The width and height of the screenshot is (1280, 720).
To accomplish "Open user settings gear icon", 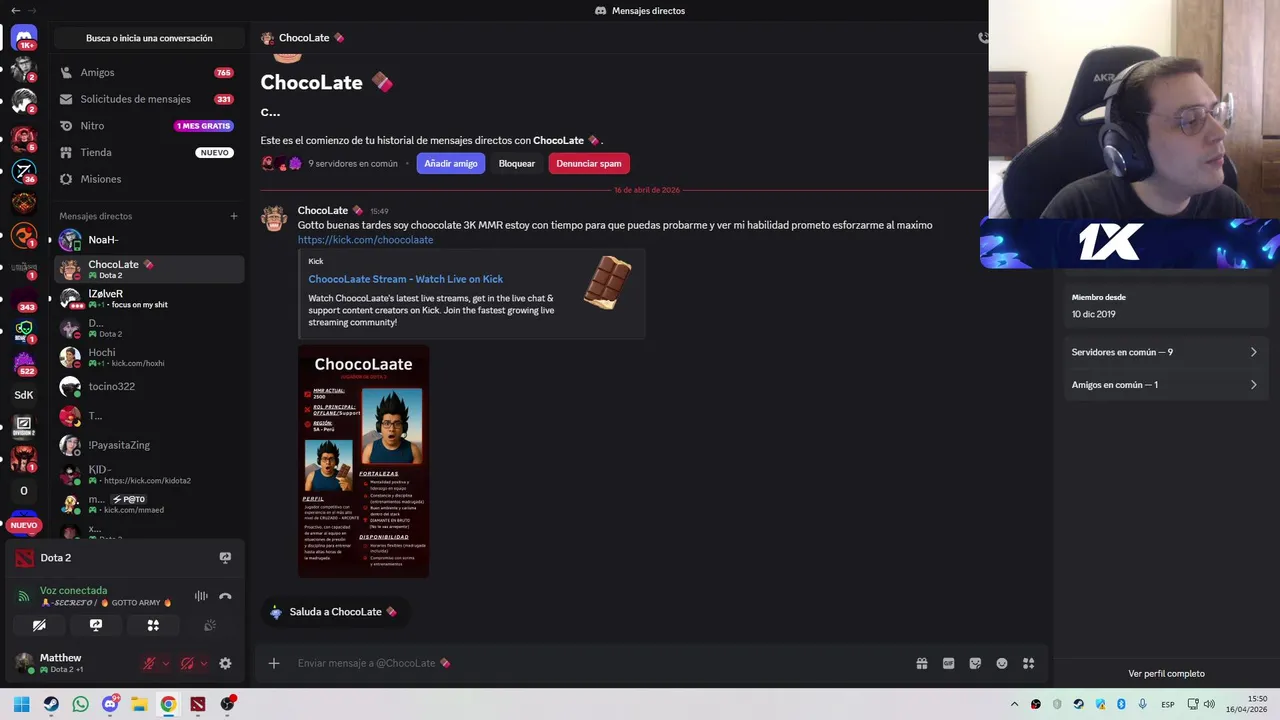I will pyautogui.click(x=225, y=663).
